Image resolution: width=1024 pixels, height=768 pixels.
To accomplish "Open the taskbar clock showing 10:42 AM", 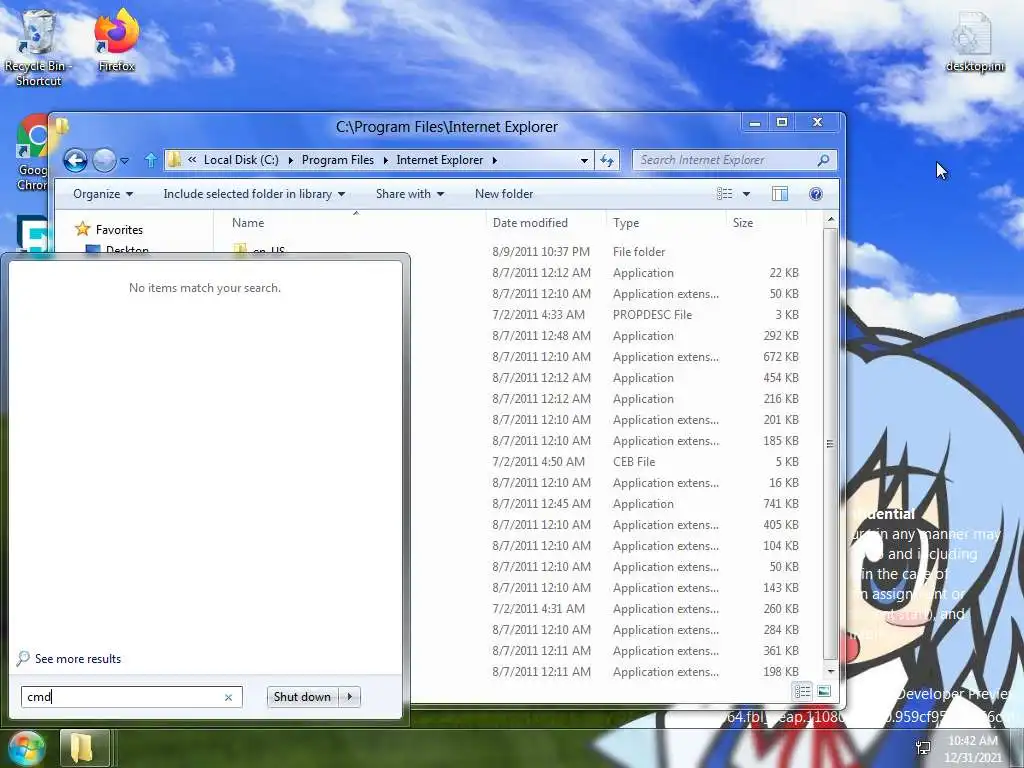I will [972, 749].
